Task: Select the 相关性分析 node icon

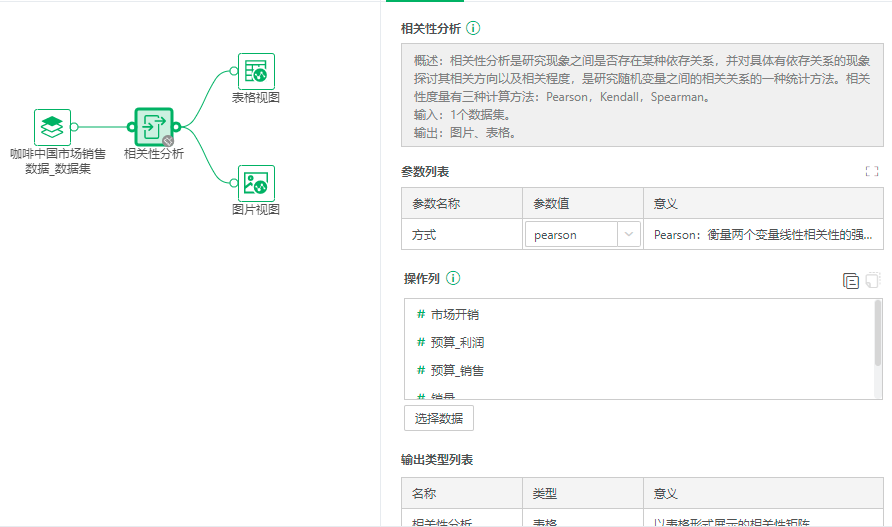Action: tap(154, 127)
